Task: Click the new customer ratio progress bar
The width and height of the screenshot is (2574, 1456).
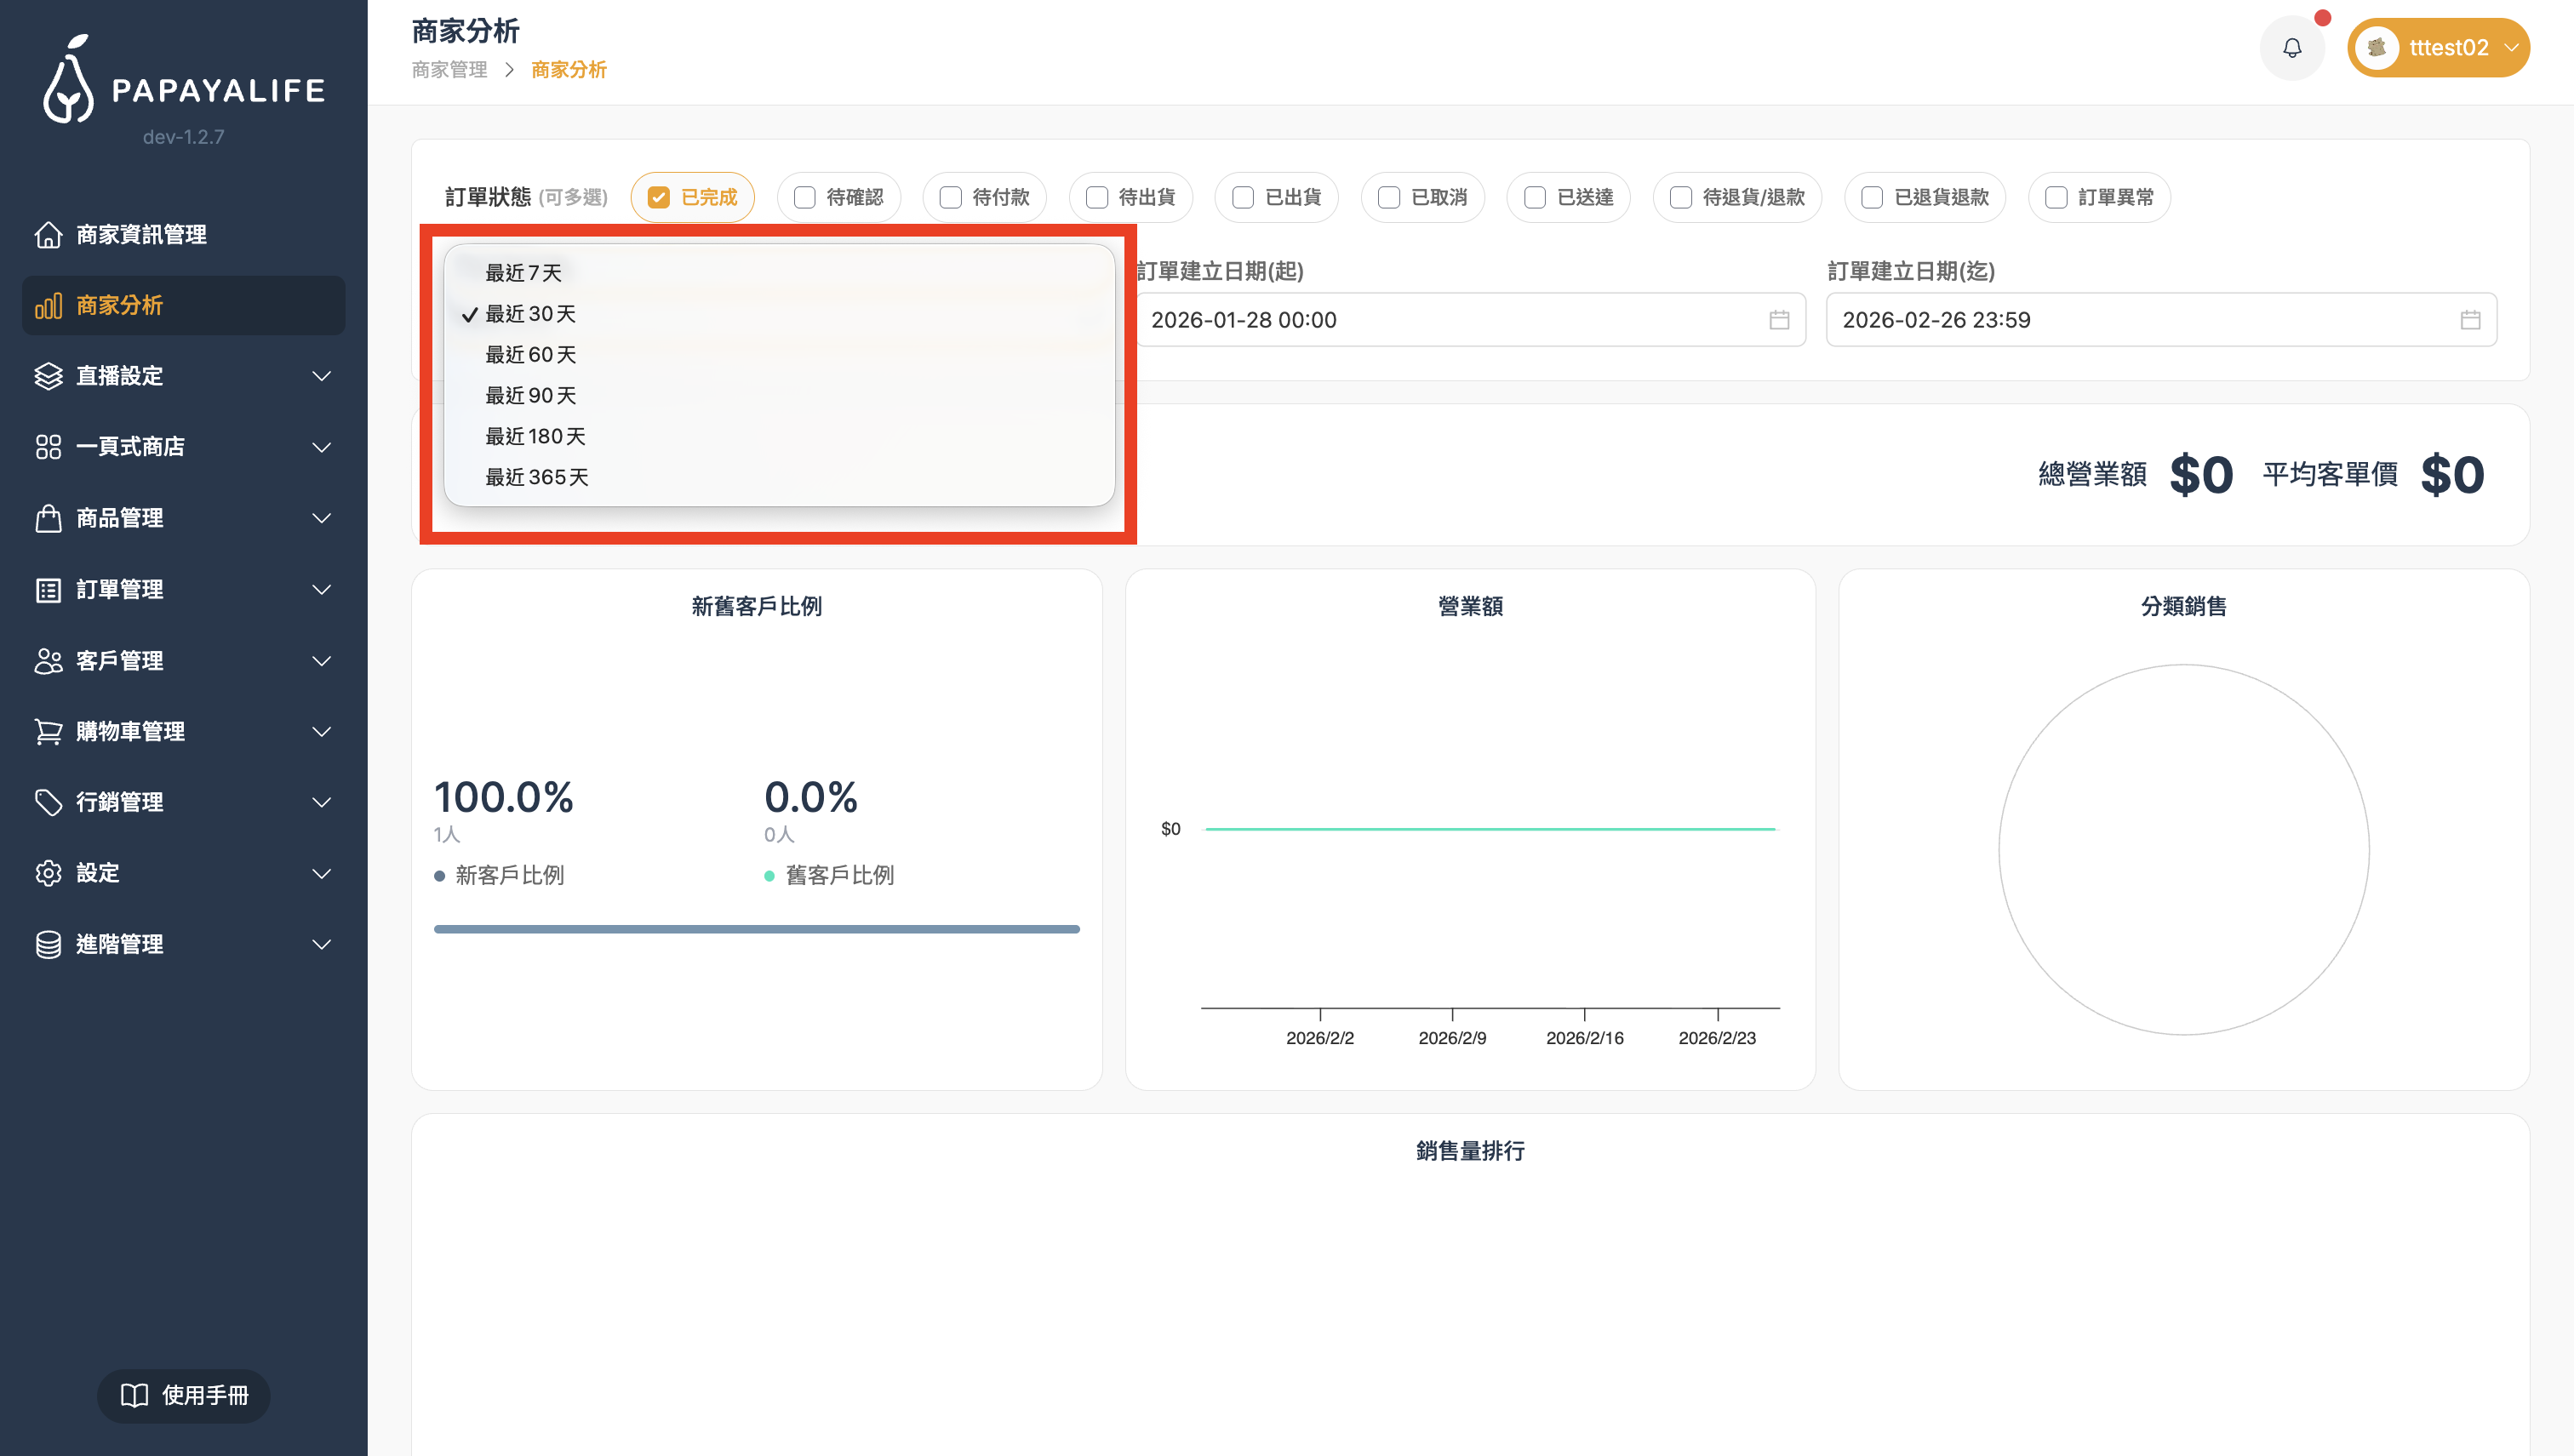Action: pyautogui.click(x=756, y=929)
